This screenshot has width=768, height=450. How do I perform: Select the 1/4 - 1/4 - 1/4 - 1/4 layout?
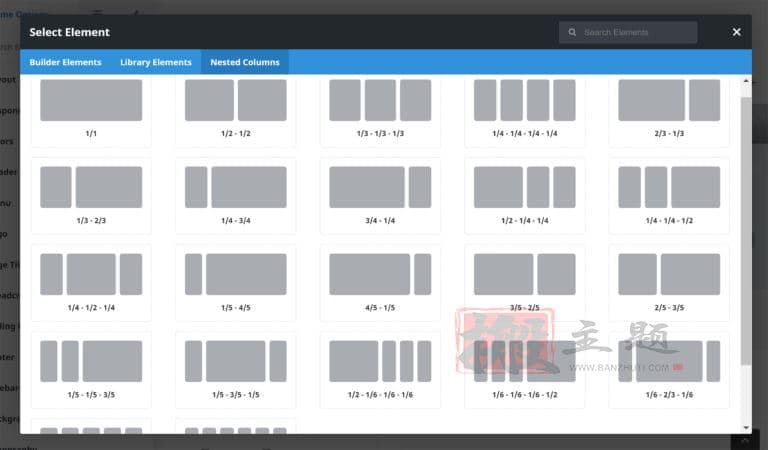[x=525, y=110]
